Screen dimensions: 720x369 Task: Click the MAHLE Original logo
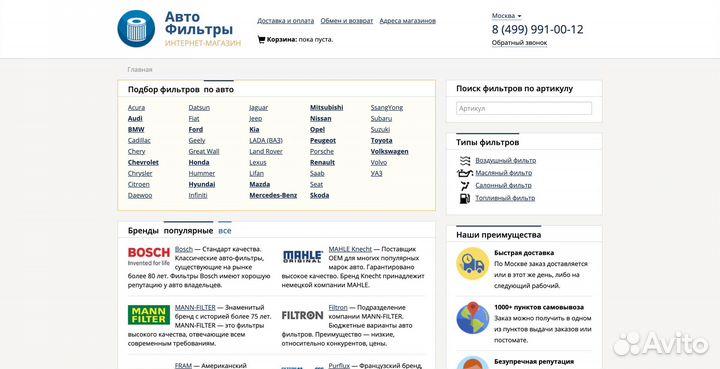pos(303,256)
